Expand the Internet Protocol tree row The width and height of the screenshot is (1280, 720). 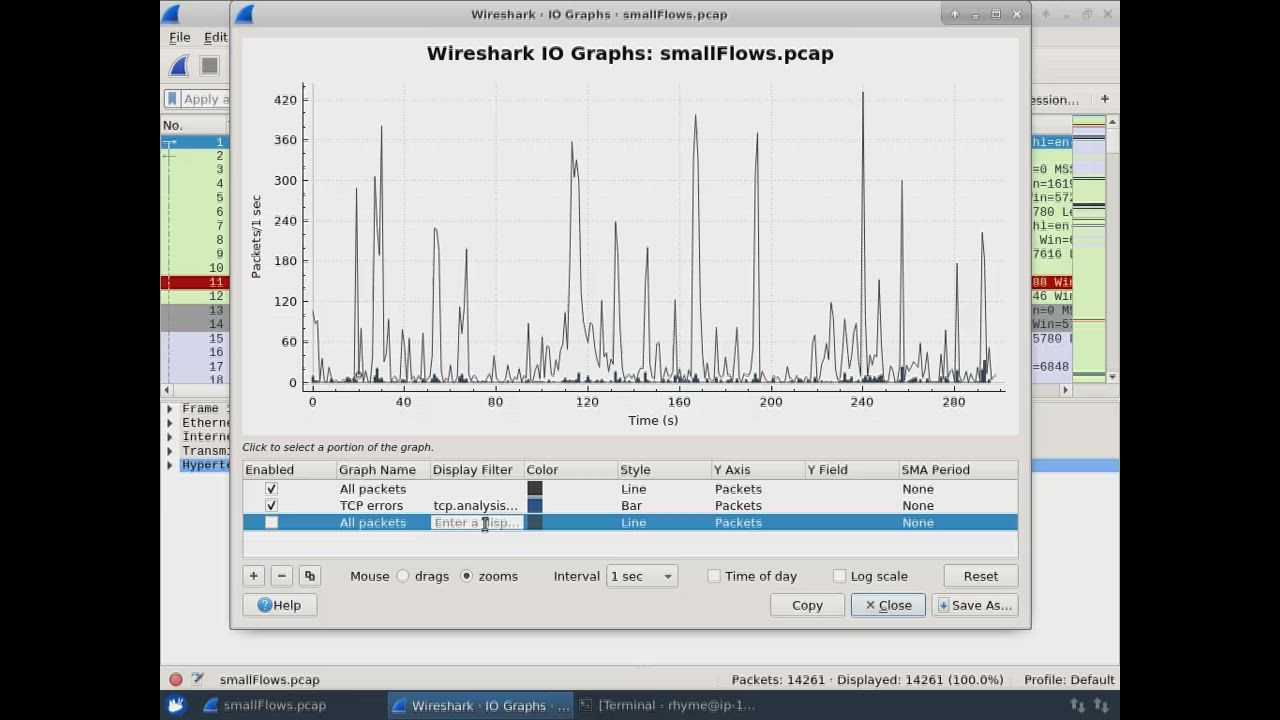click(x=170, y=437)
